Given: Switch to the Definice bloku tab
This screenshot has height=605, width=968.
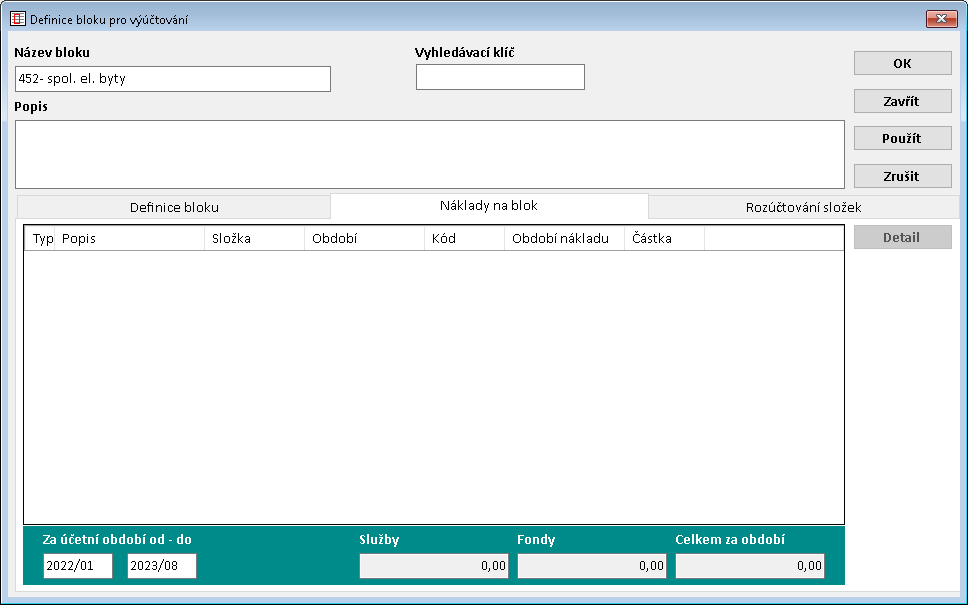Looking at the screenshot, I should point(174,207).
